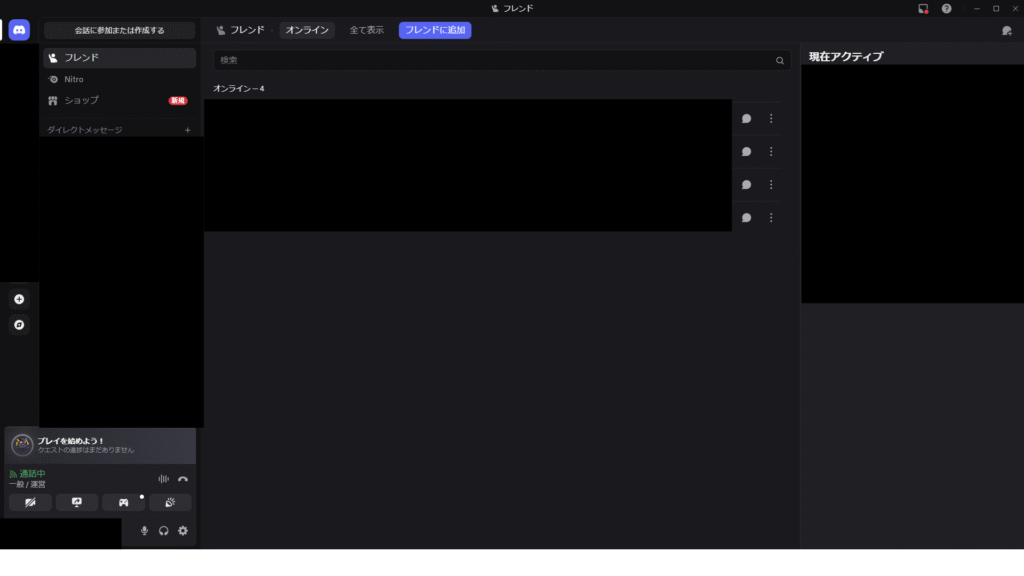Screen dimensions: 1024x576
Task: Select the オンライン tab
Action: tap(307, 30)
